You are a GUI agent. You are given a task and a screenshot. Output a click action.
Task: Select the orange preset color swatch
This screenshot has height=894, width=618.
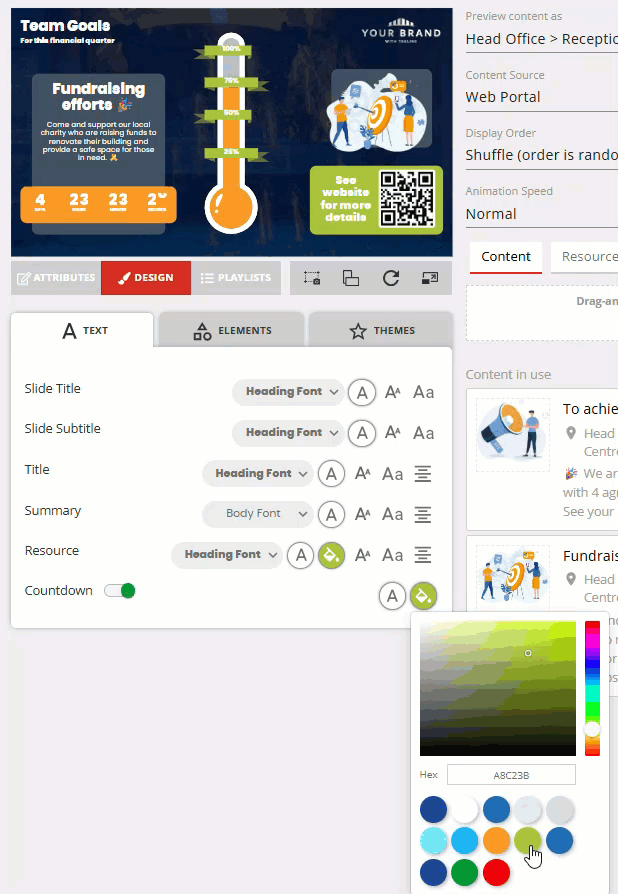click(496, 841)
